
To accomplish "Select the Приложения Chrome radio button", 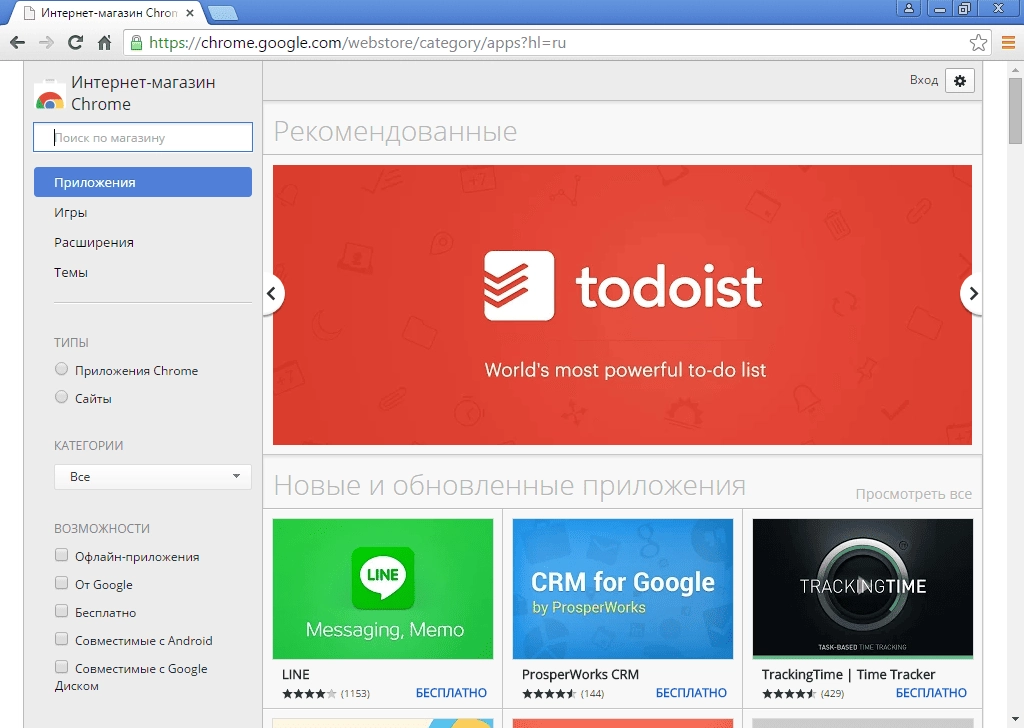I will click(61, 369).
